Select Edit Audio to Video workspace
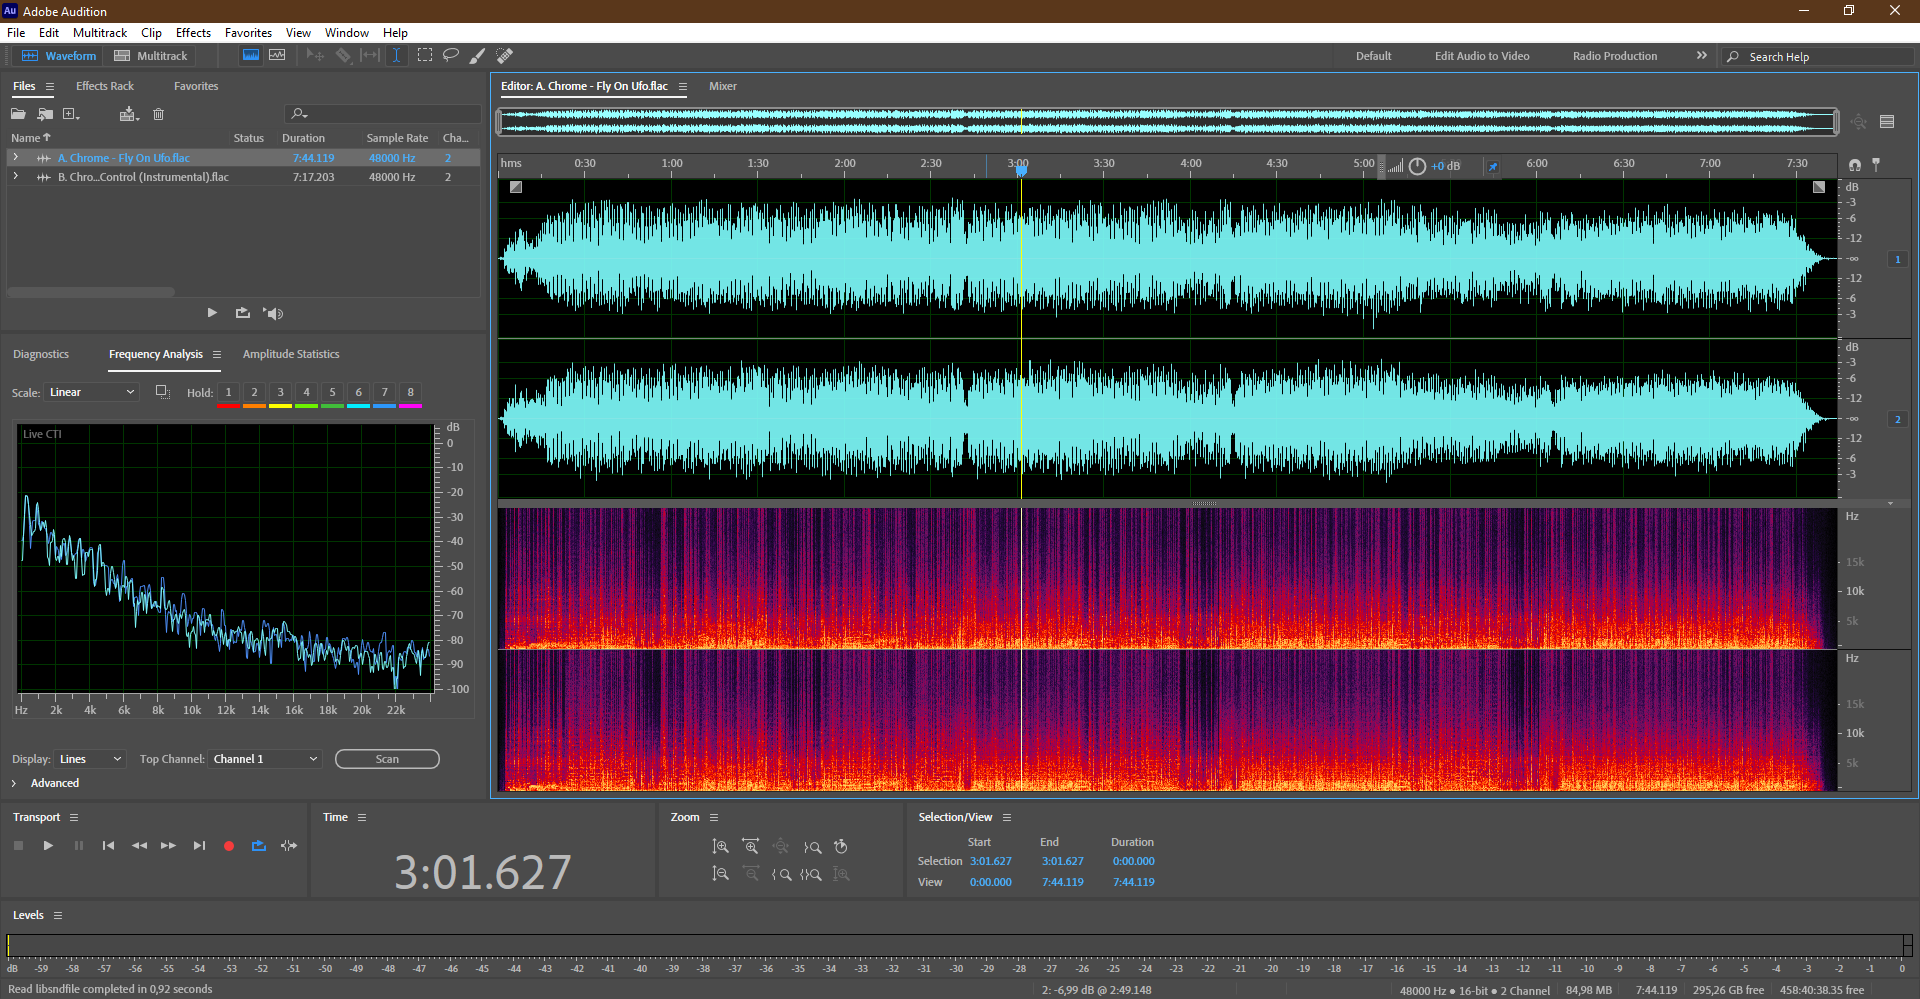This screenshot has width=1920, height=999. 1482,56
